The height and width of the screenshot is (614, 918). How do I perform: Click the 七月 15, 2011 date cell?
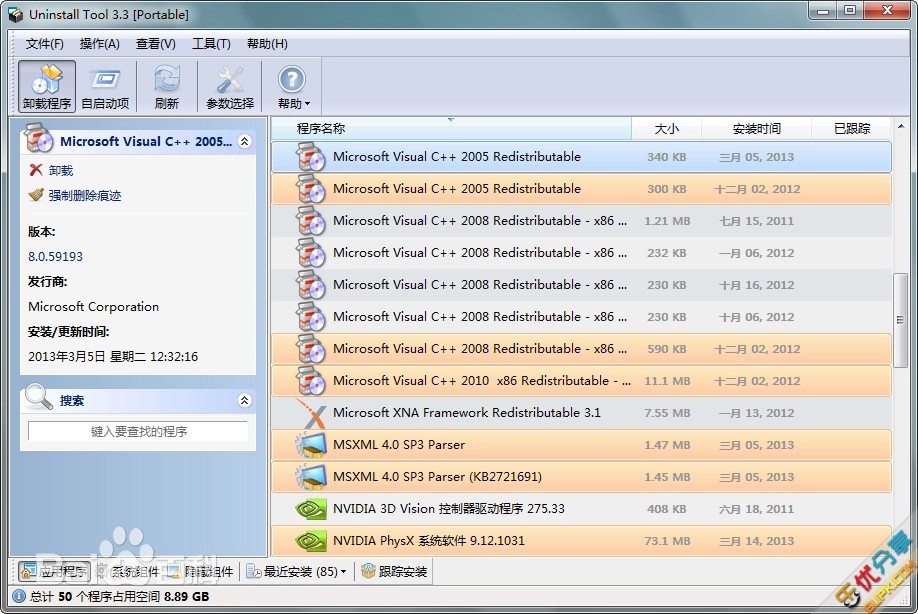[x=756, y=221]
